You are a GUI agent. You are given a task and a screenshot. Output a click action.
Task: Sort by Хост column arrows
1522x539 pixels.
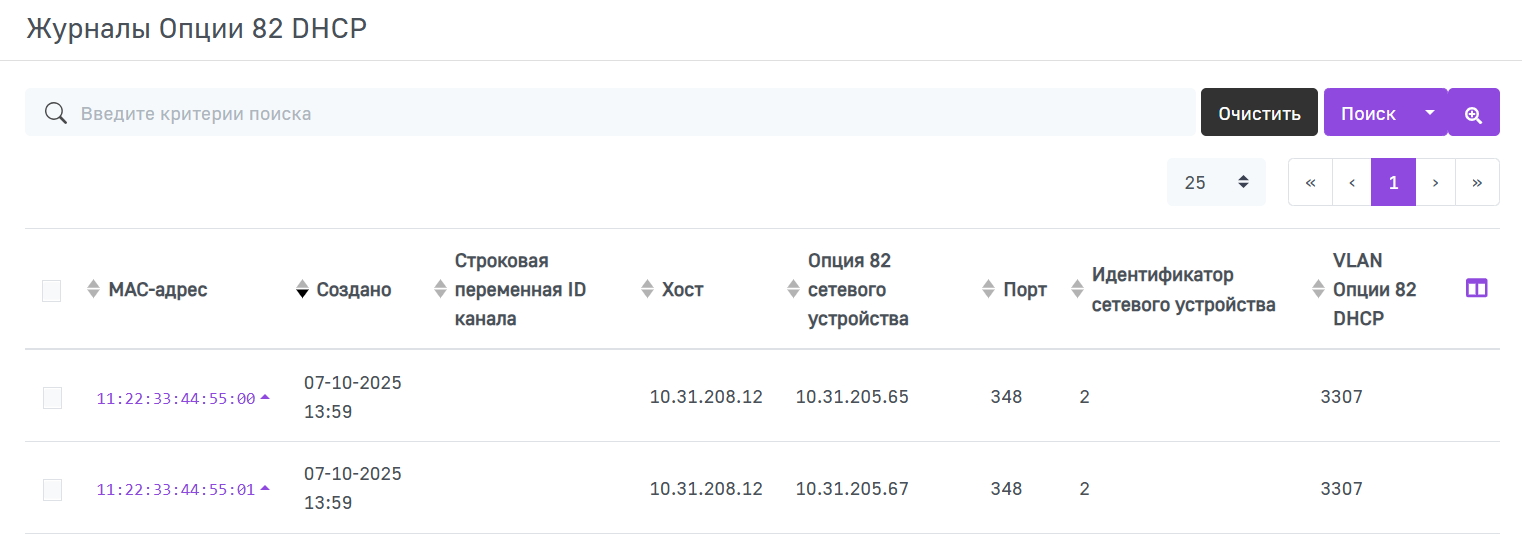coord(647,290)
